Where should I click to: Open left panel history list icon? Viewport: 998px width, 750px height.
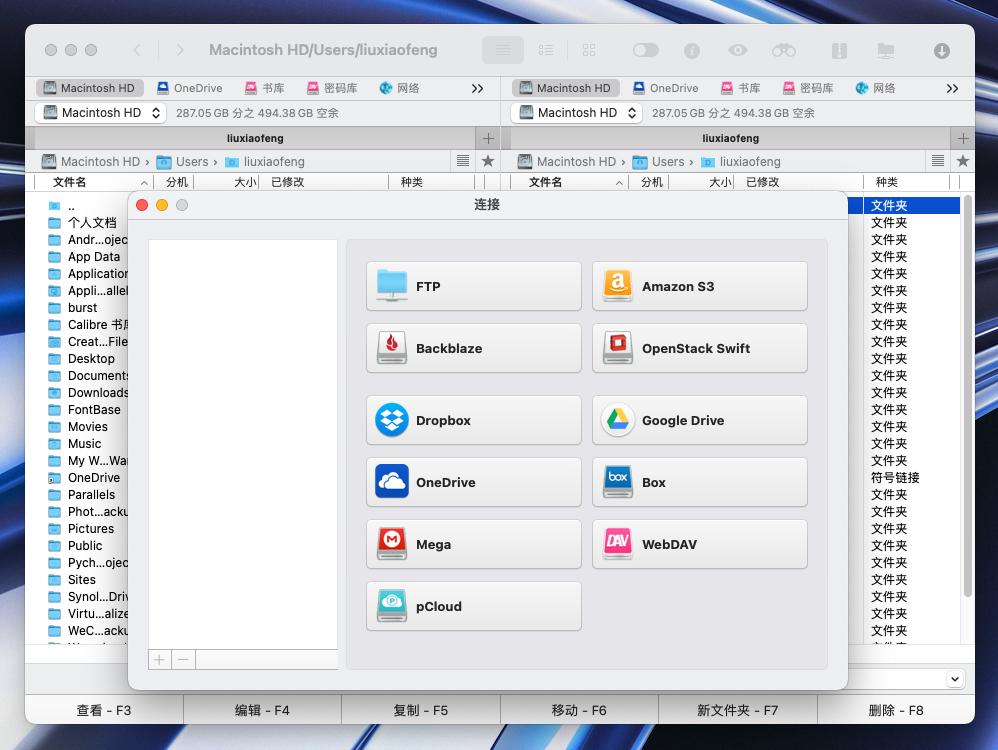click(x=463, y=161)
